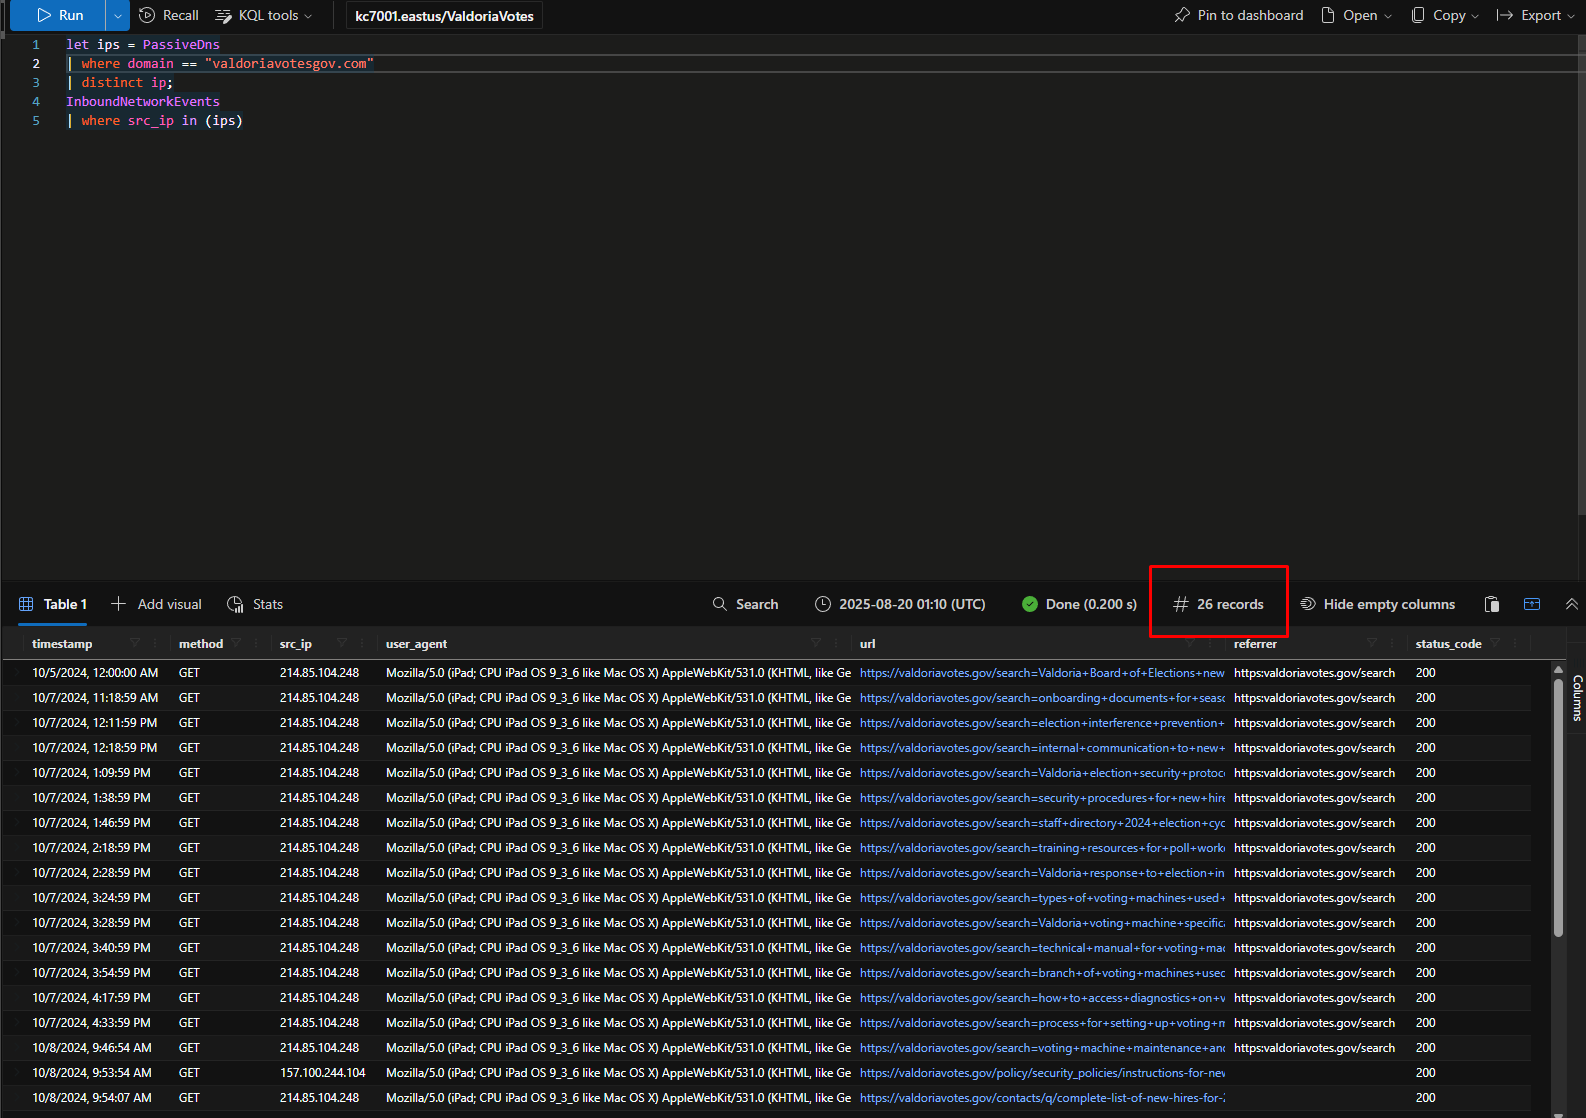Run the KQL query
This screenshot has width=1586, height=1118.
click(58, 15)
